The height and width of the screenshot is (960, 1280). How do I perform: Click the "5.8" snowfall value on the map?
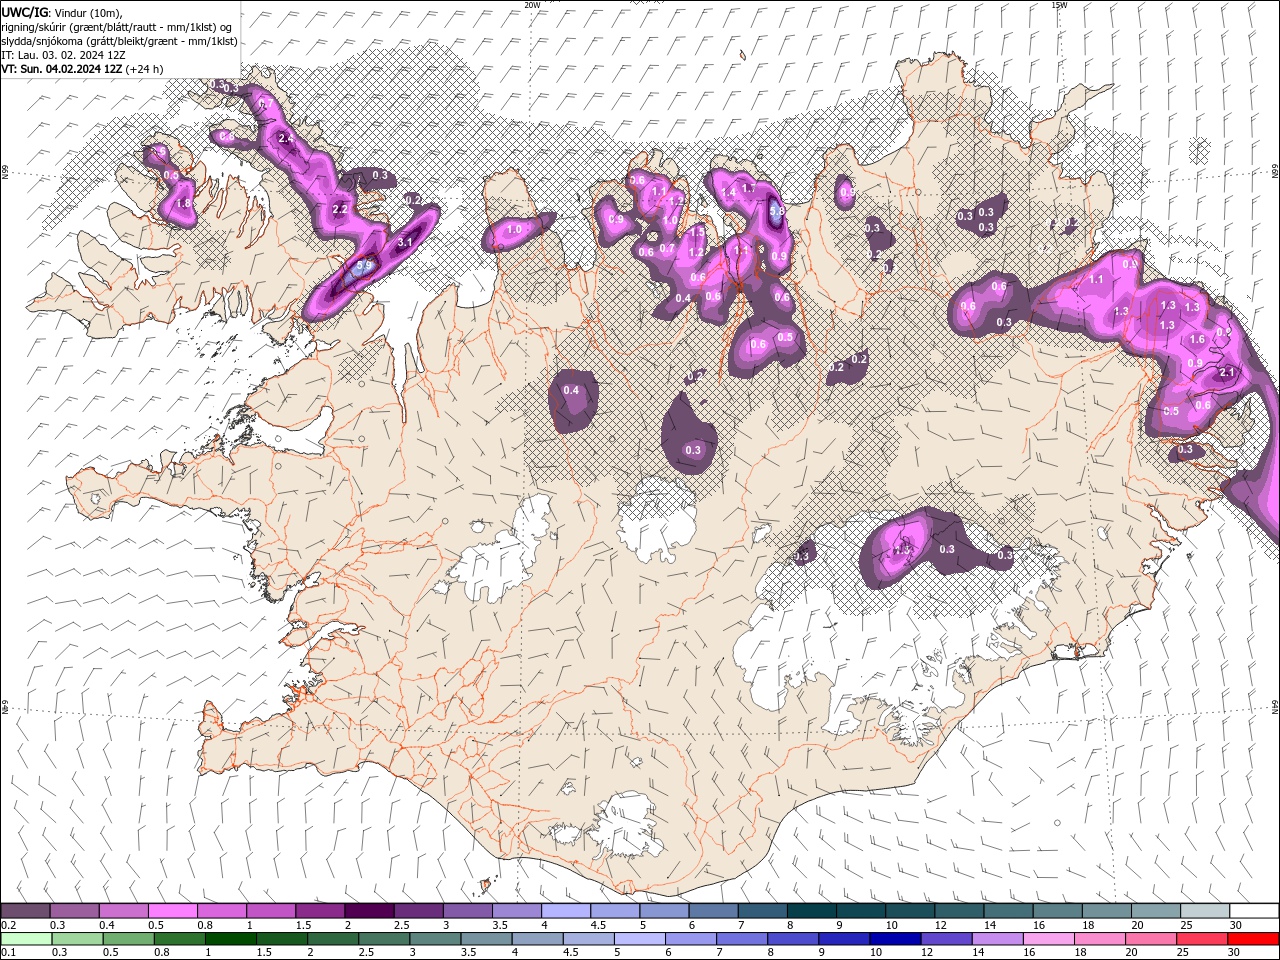pos(777,211)
